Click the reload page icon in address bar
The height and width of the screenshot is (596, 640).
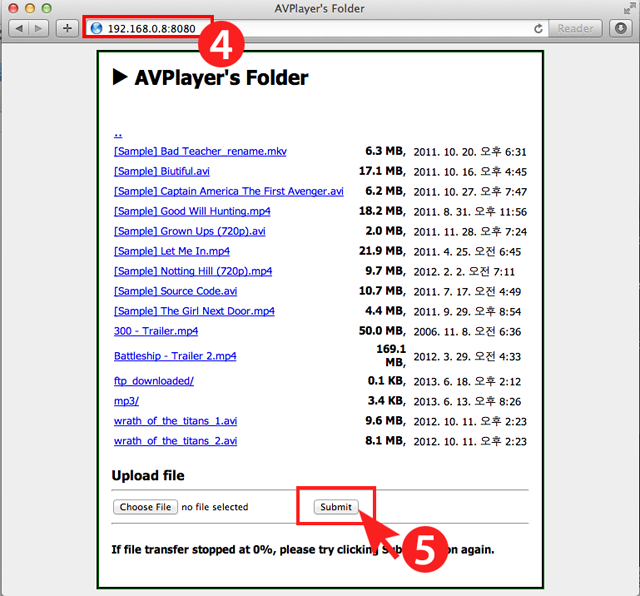point(538,28)
